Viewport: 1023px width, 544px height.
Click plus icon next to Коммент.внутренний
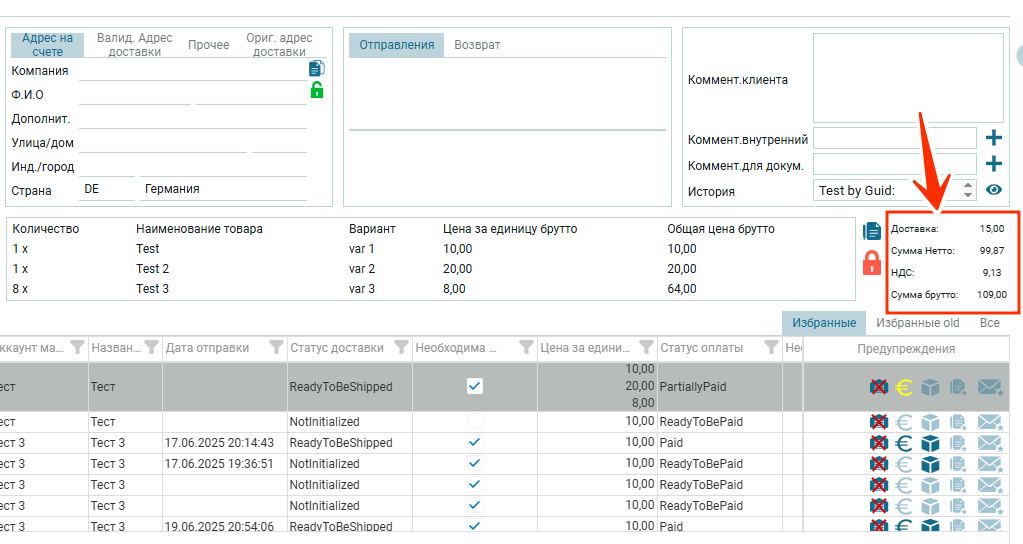coord(993,138)
